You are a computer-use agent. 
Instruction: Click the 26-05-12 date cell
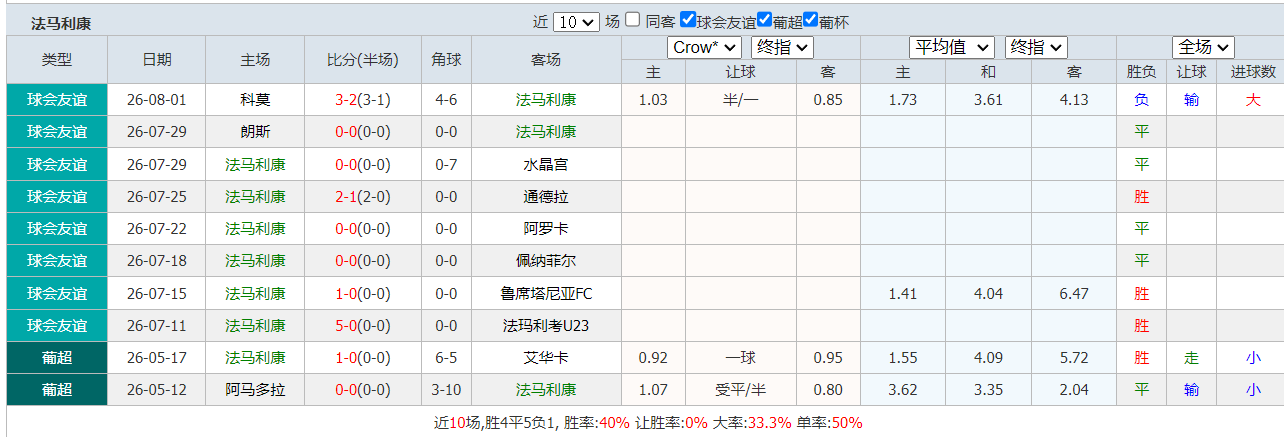point(156,389)
